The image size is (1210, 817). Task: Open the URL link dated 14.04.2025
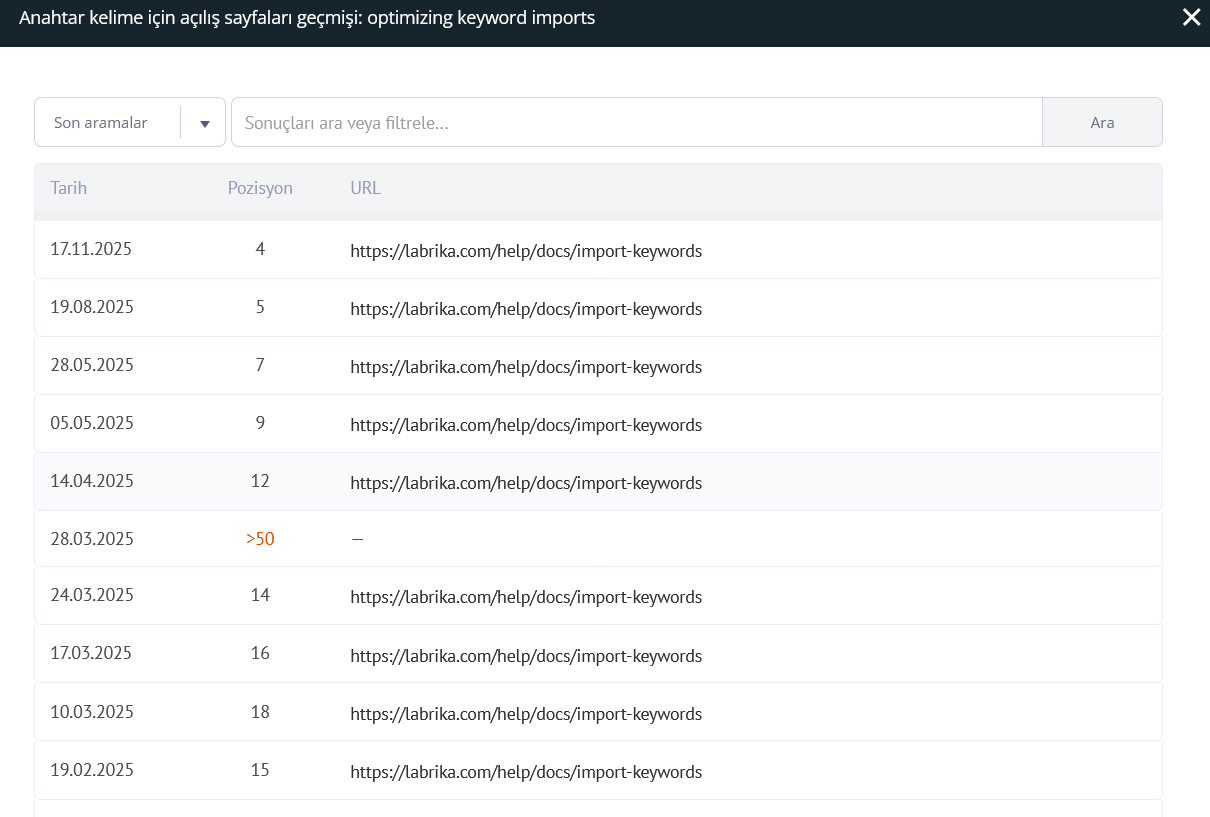(x=526, y=483)
